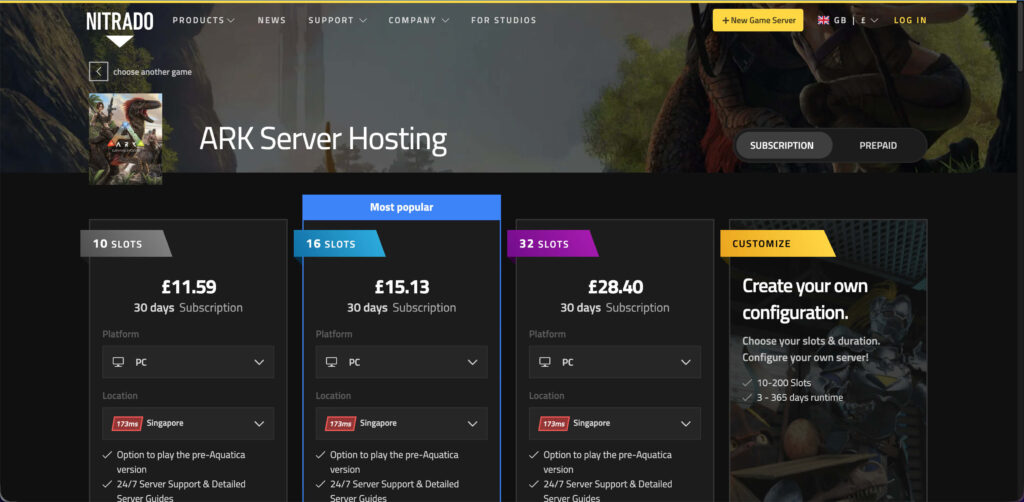
Task: Click the Create your own configuration heading
Action: (x=805, y=299)
